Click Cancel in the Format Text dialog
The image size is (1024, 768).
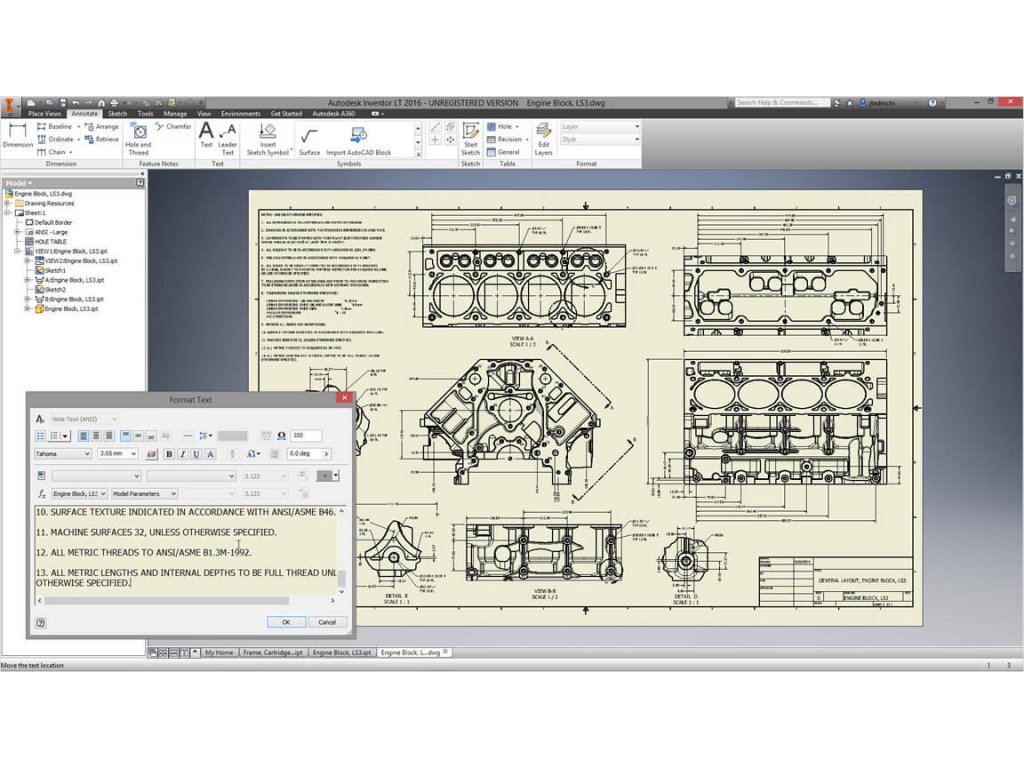pyautogui.click(x=326, y=621)
